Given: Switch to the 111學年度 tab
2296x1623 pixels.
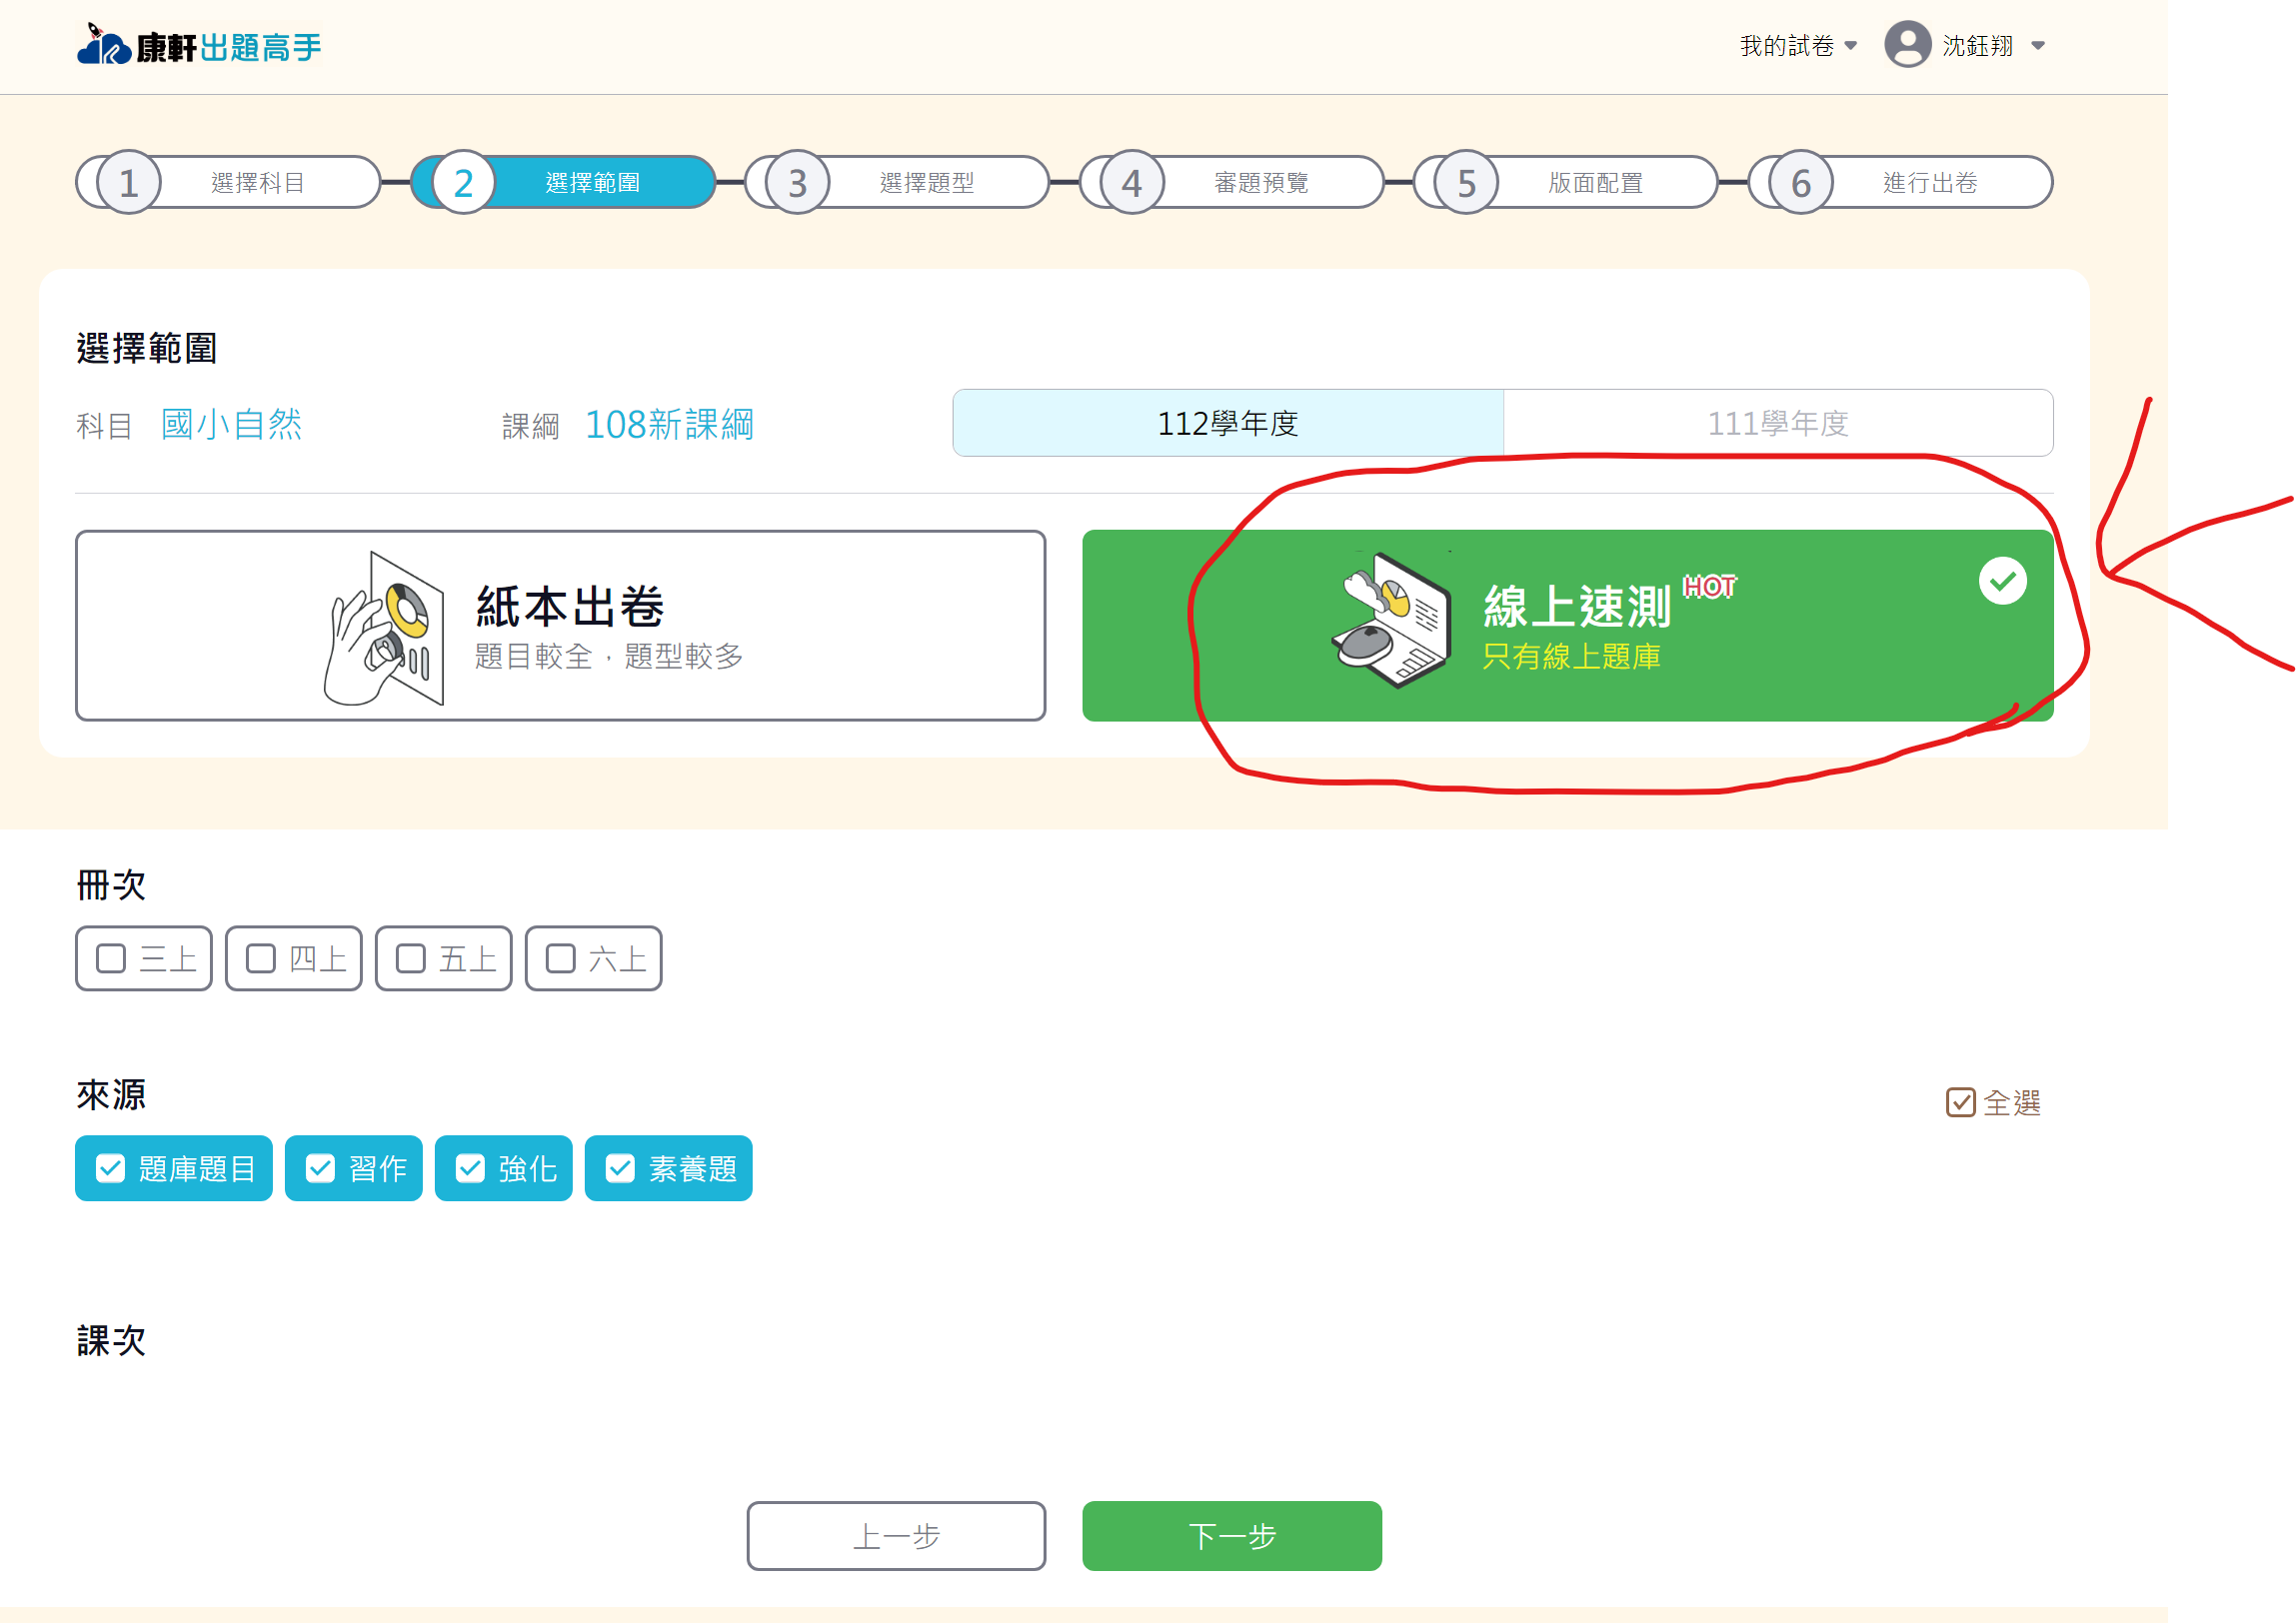Looking at the screenshot, I should pos(1778,423).
